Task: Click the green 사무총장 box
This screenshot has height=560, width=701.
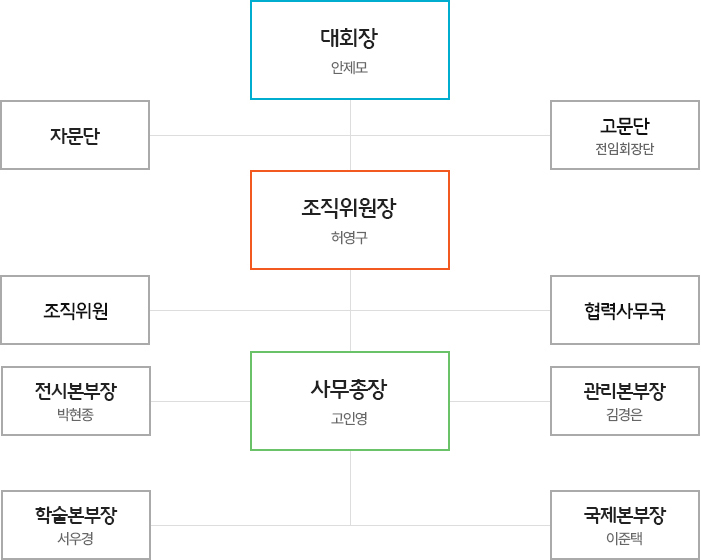Action: pos(350,401)
